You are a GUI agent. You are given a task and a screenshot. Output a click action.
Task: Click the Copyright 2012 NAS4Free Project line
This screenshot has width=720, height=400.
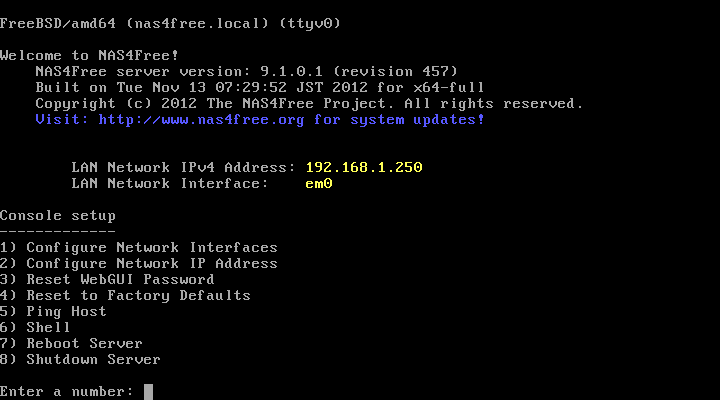click(x=309, y=104)
